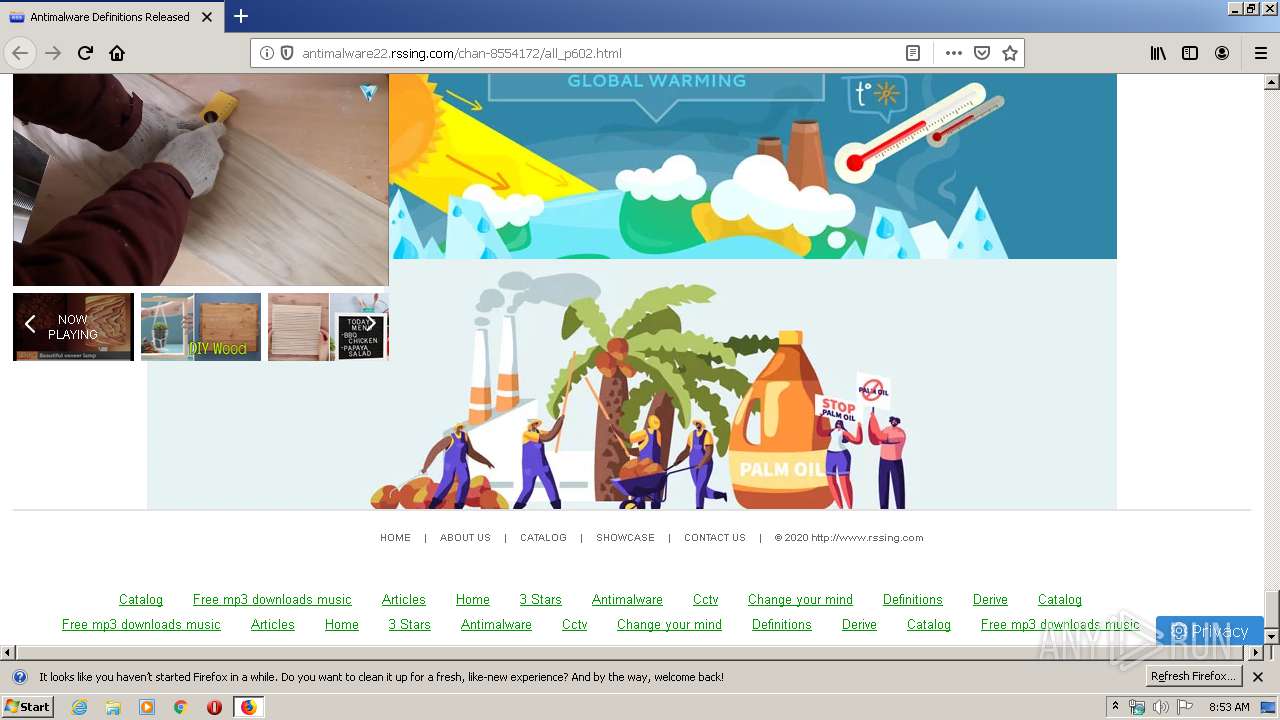The width and height of the screenshot is (1280, 720).
Task: Open Antimalware link in first row
Action: tap(627, 600)
